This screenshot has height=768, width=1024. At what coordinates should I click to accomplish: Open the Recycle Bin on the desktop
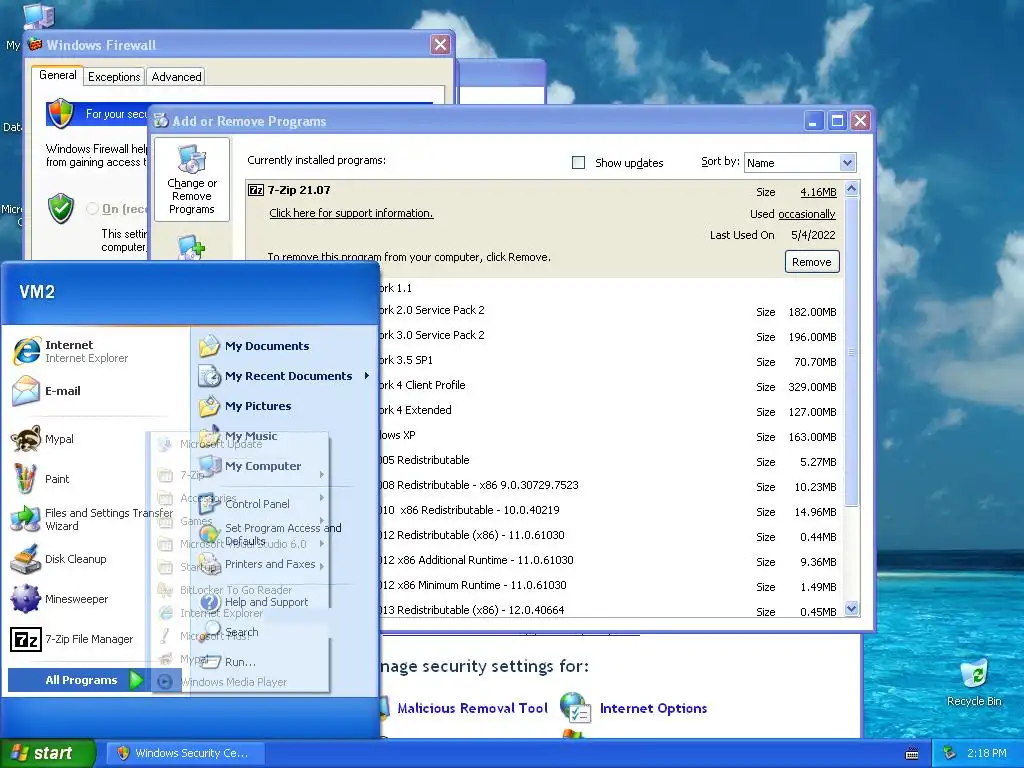pos(974,682)
